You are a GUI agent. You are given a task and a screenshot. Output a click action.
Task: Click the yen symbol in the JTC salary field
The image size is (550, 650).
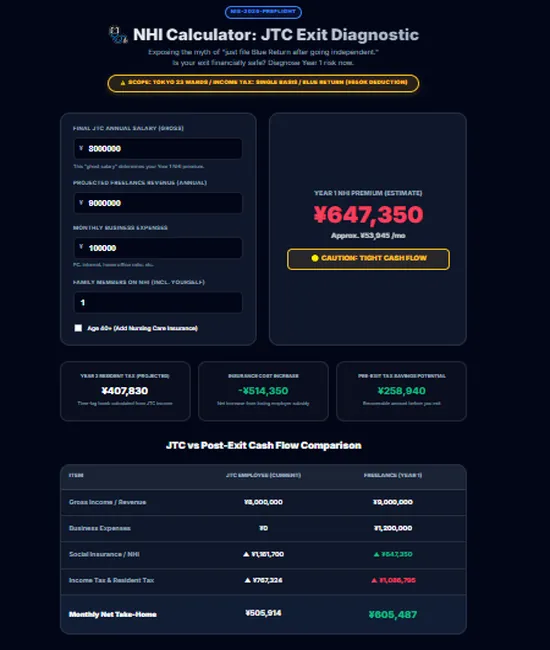pos(81,148)
